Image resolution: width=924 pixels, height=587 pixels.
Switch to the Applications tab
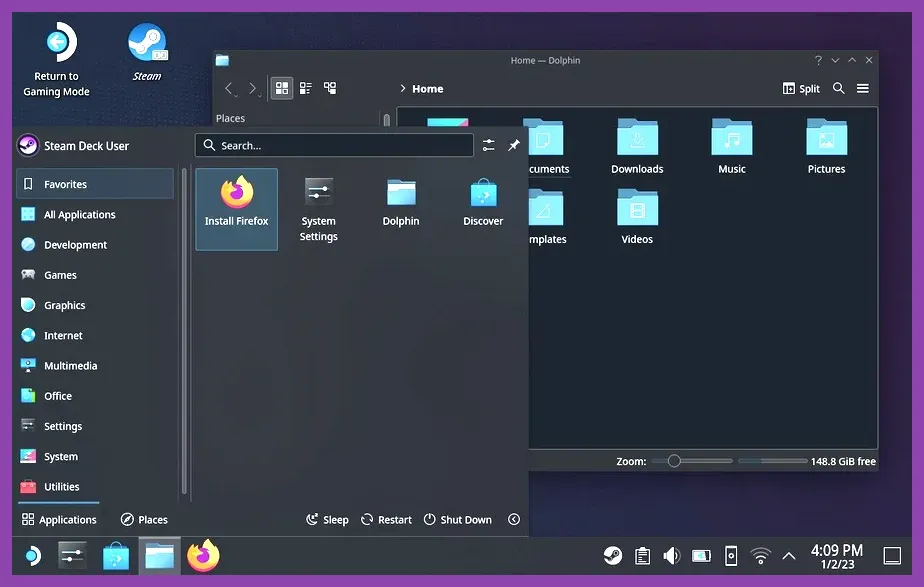(x=59, y=519)
